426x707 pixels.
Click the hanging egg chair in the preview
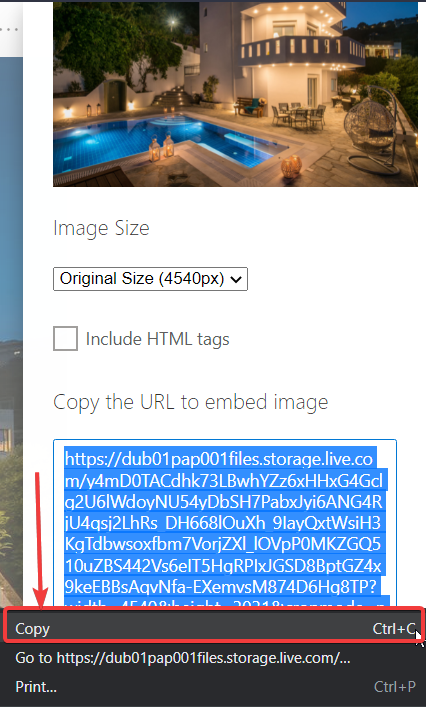click(371, 128)
